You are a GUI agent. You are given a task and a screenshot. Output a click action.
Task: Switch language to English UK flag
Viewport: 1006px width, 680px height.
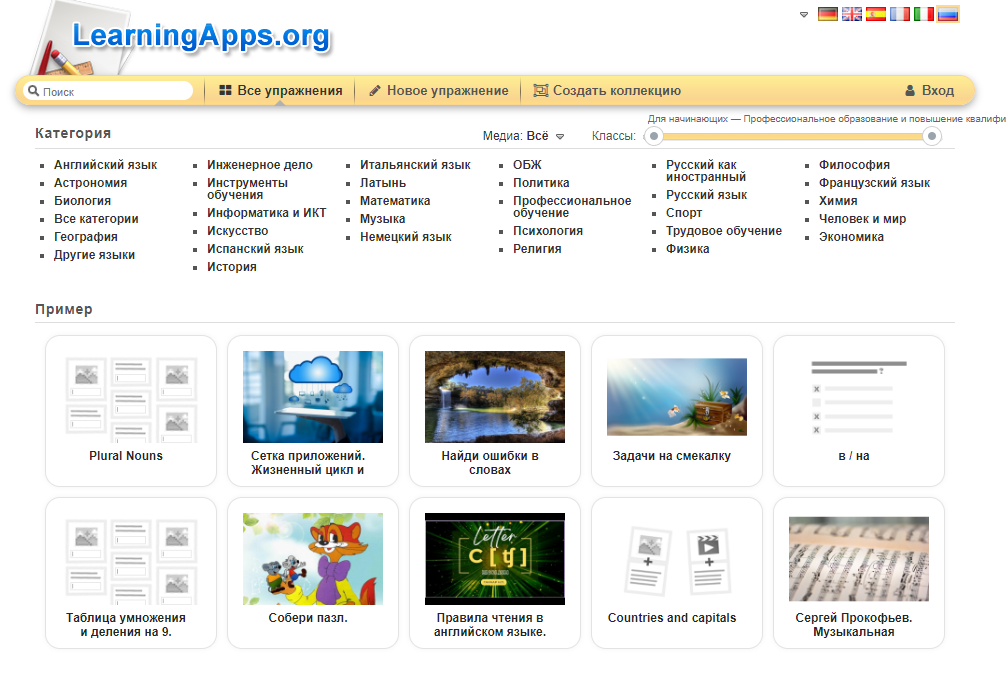click(x=851, y=14)
